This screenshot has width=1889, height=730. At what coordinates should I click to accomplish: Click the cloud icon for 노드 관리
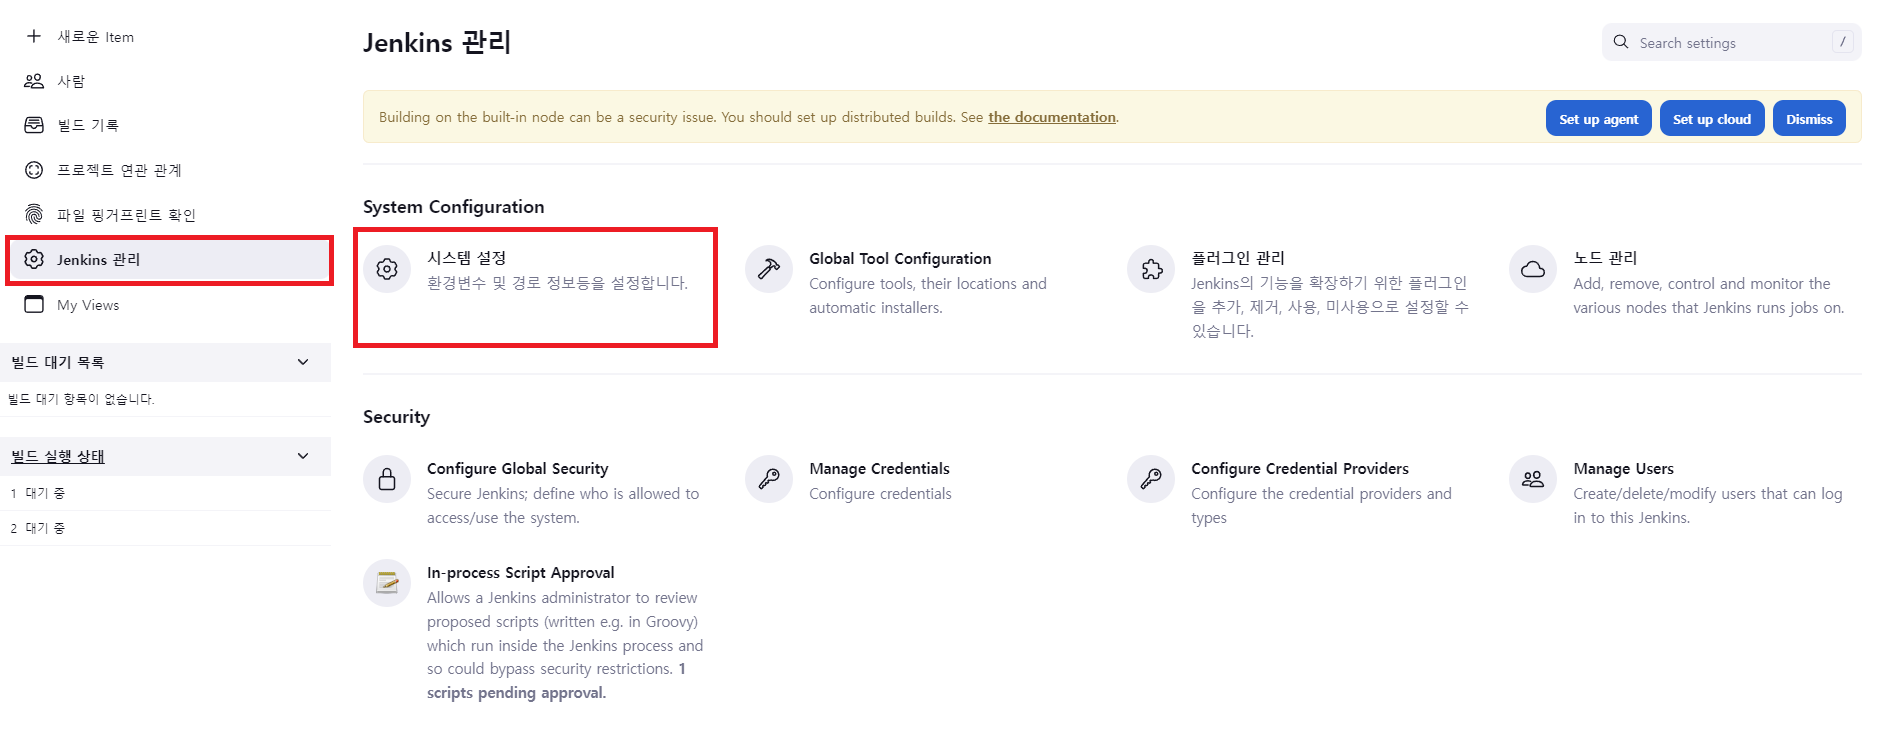(x=1533, y=269)
